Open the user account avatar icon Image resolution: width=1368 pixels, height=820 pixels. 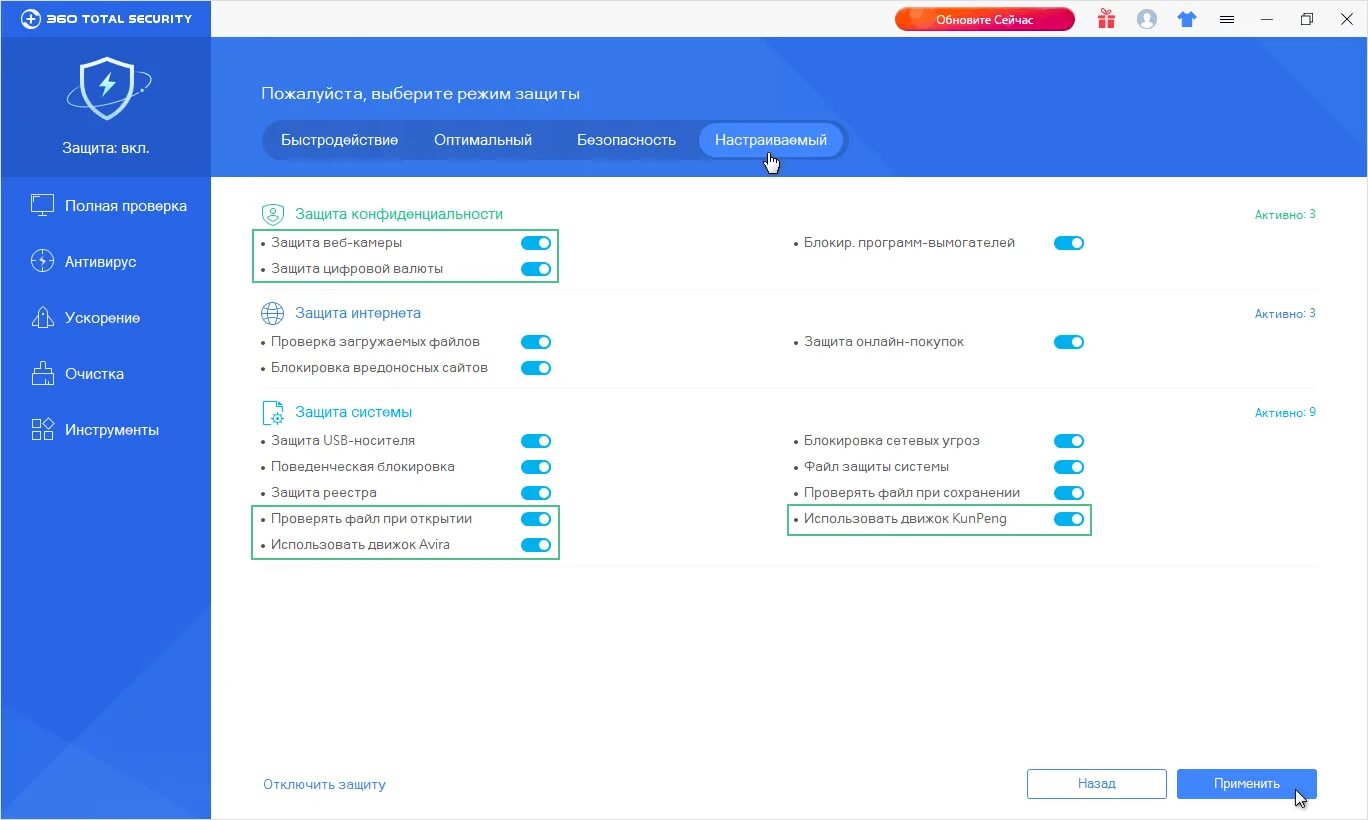pyautogui.click(x=1147, y=19)
